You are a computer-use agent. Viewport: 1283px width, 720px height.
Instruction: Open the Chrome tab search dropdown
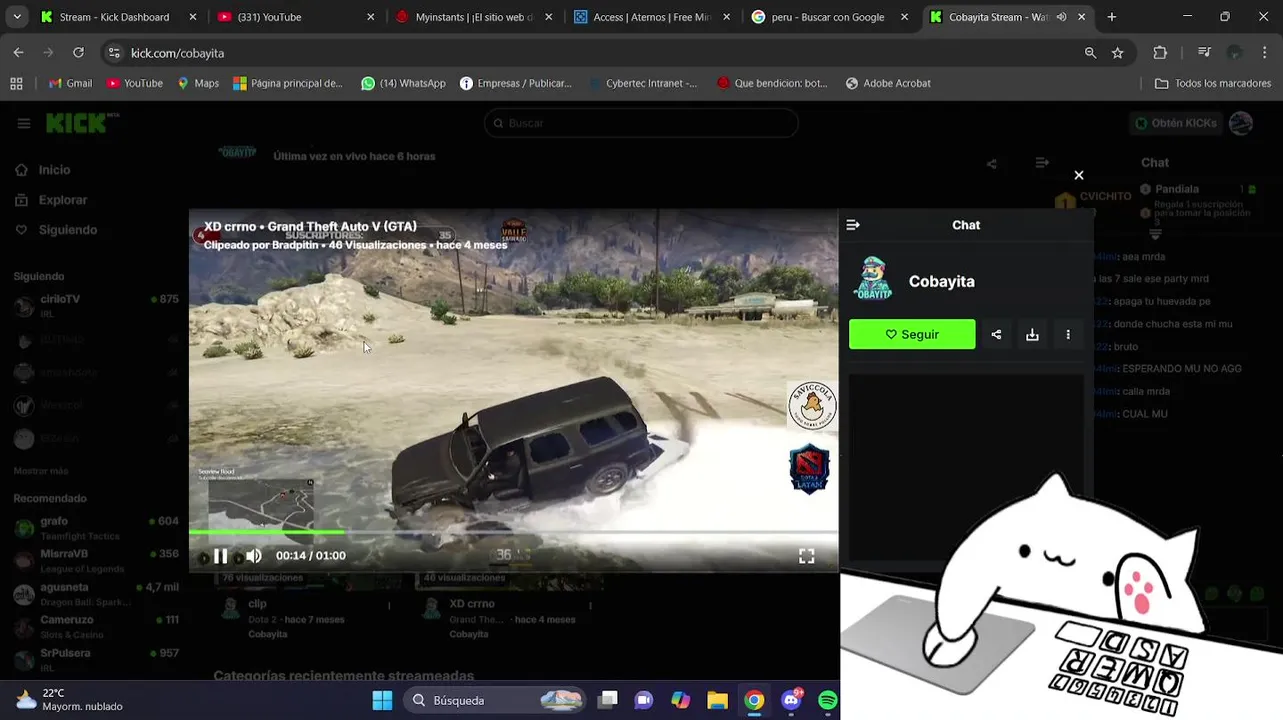[17, 17]
